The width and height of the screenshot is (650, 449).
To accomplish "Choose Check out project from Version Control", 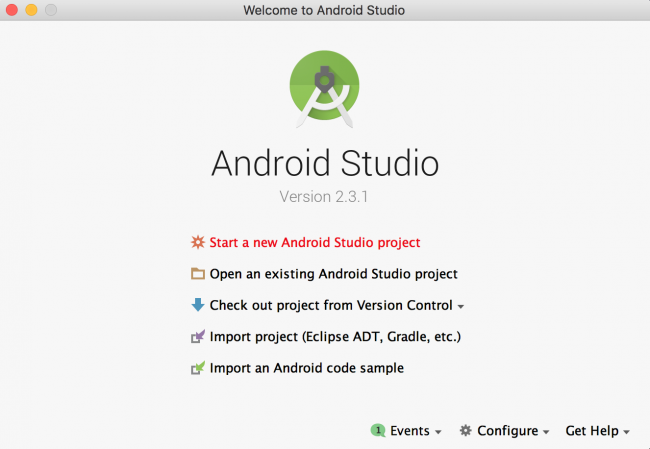I will pos(331,305).
